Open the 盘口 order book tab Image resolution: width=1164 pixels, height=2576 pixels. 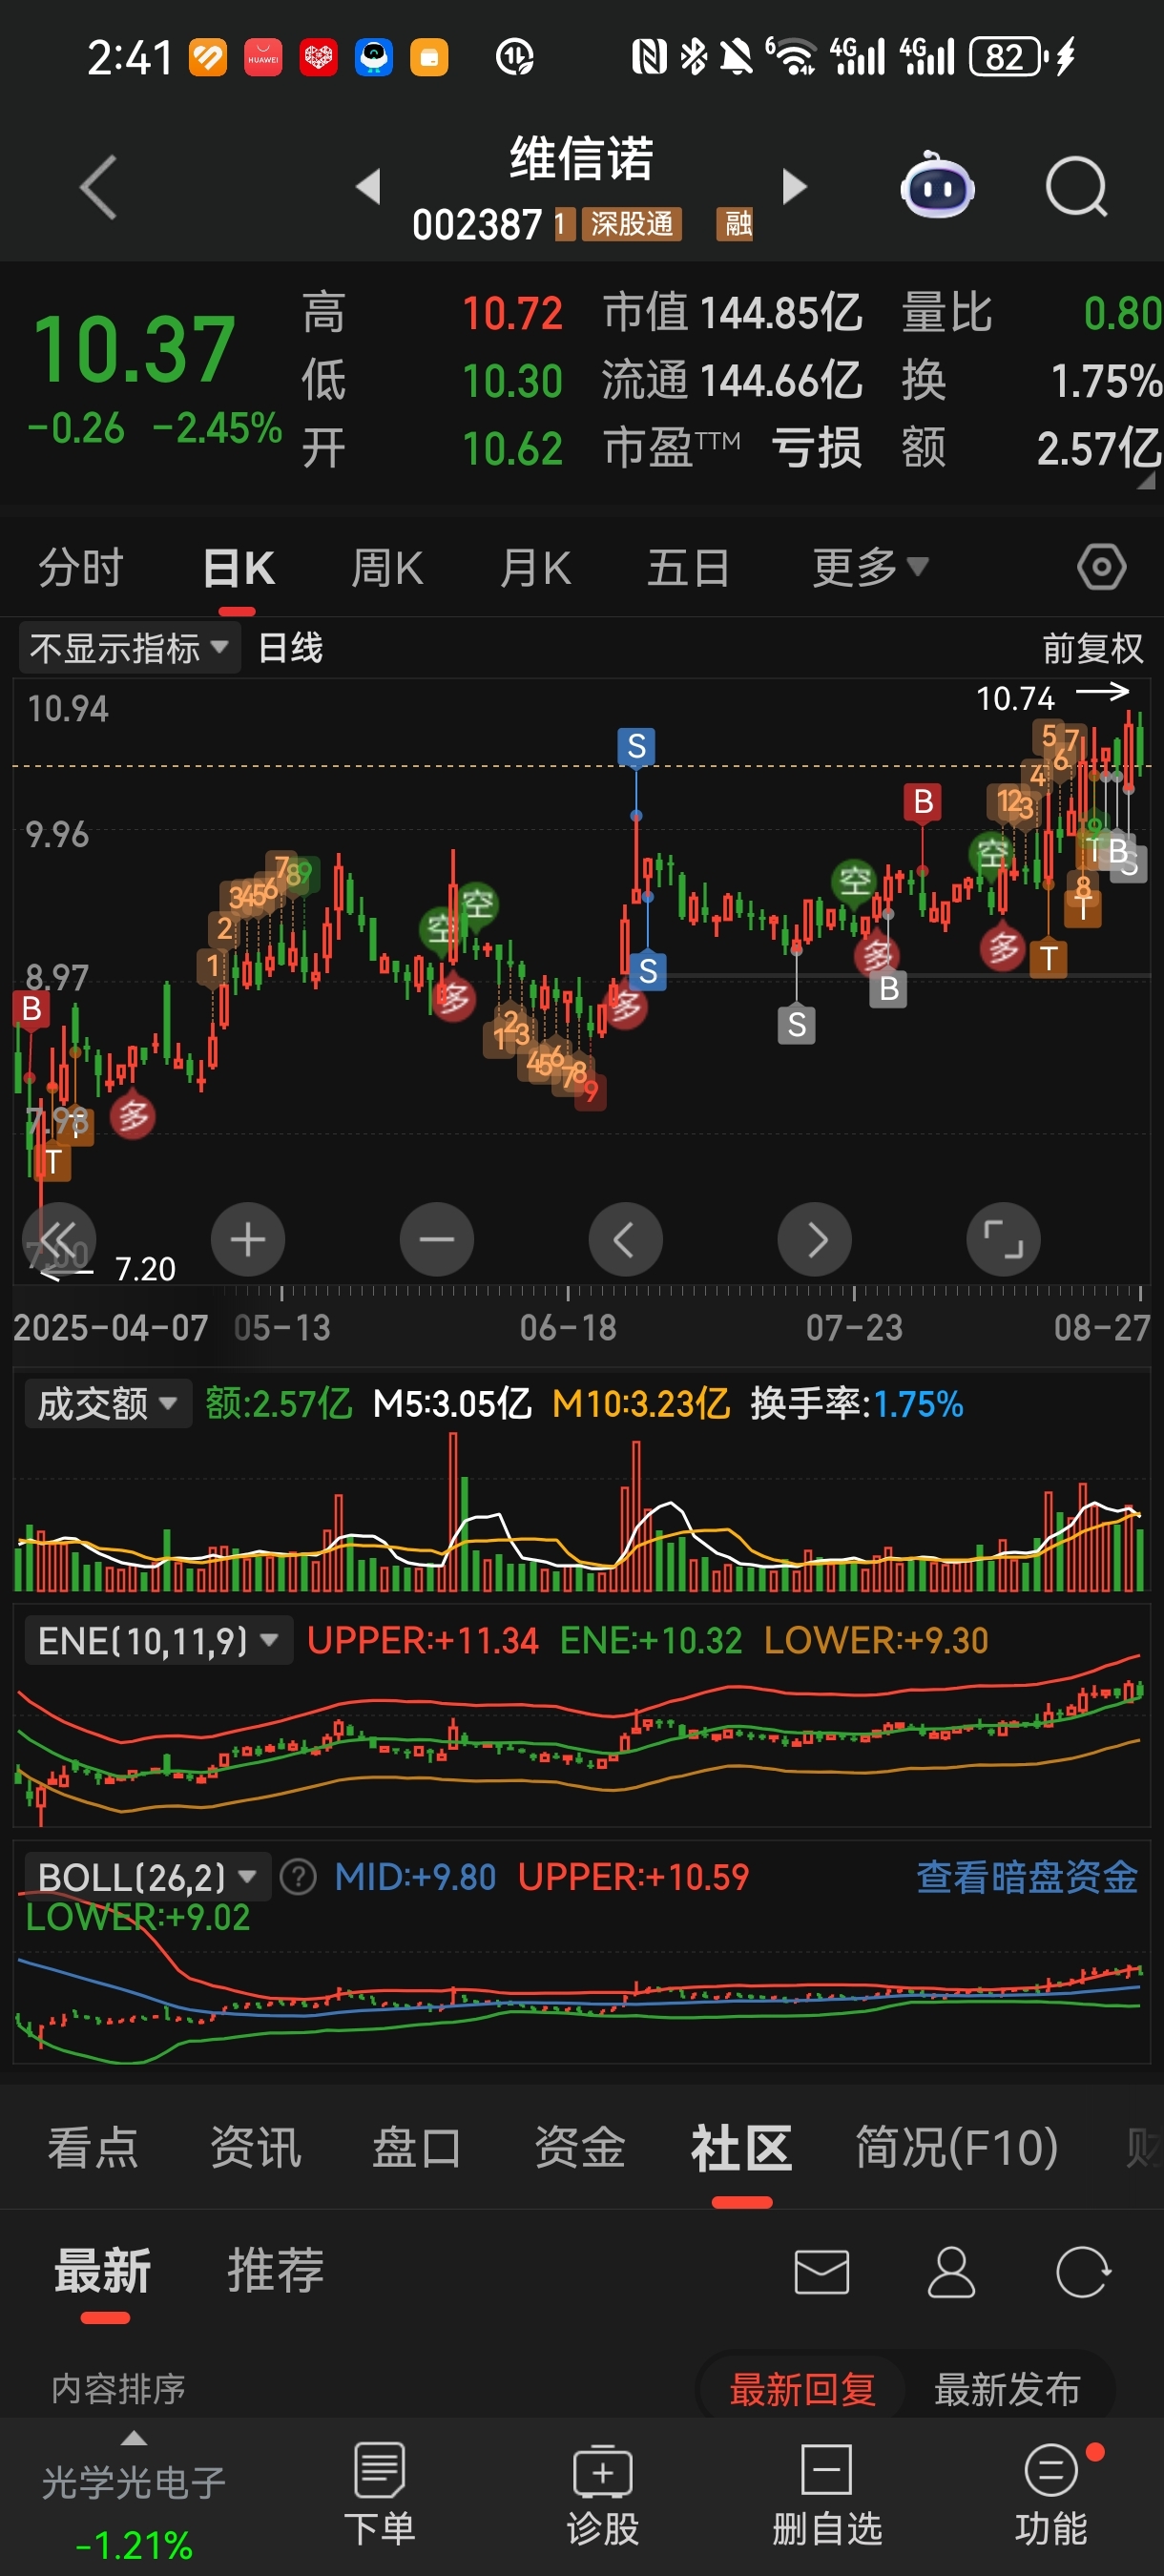point(417,2147)
